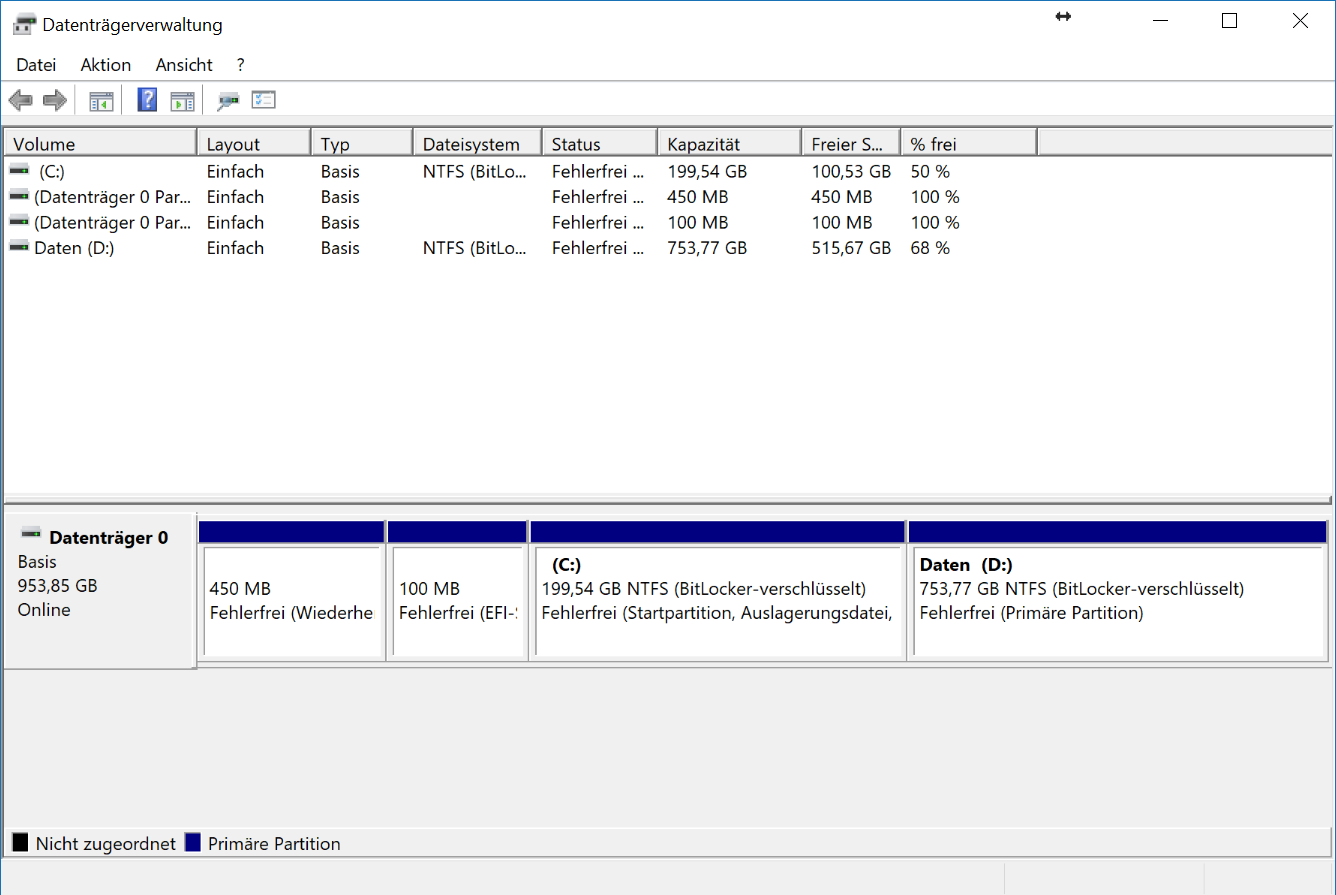Image resolution: width=1336 pixels, height=895 pixels.
Task: Toggle the console tree pane icon
Action: 101,100
